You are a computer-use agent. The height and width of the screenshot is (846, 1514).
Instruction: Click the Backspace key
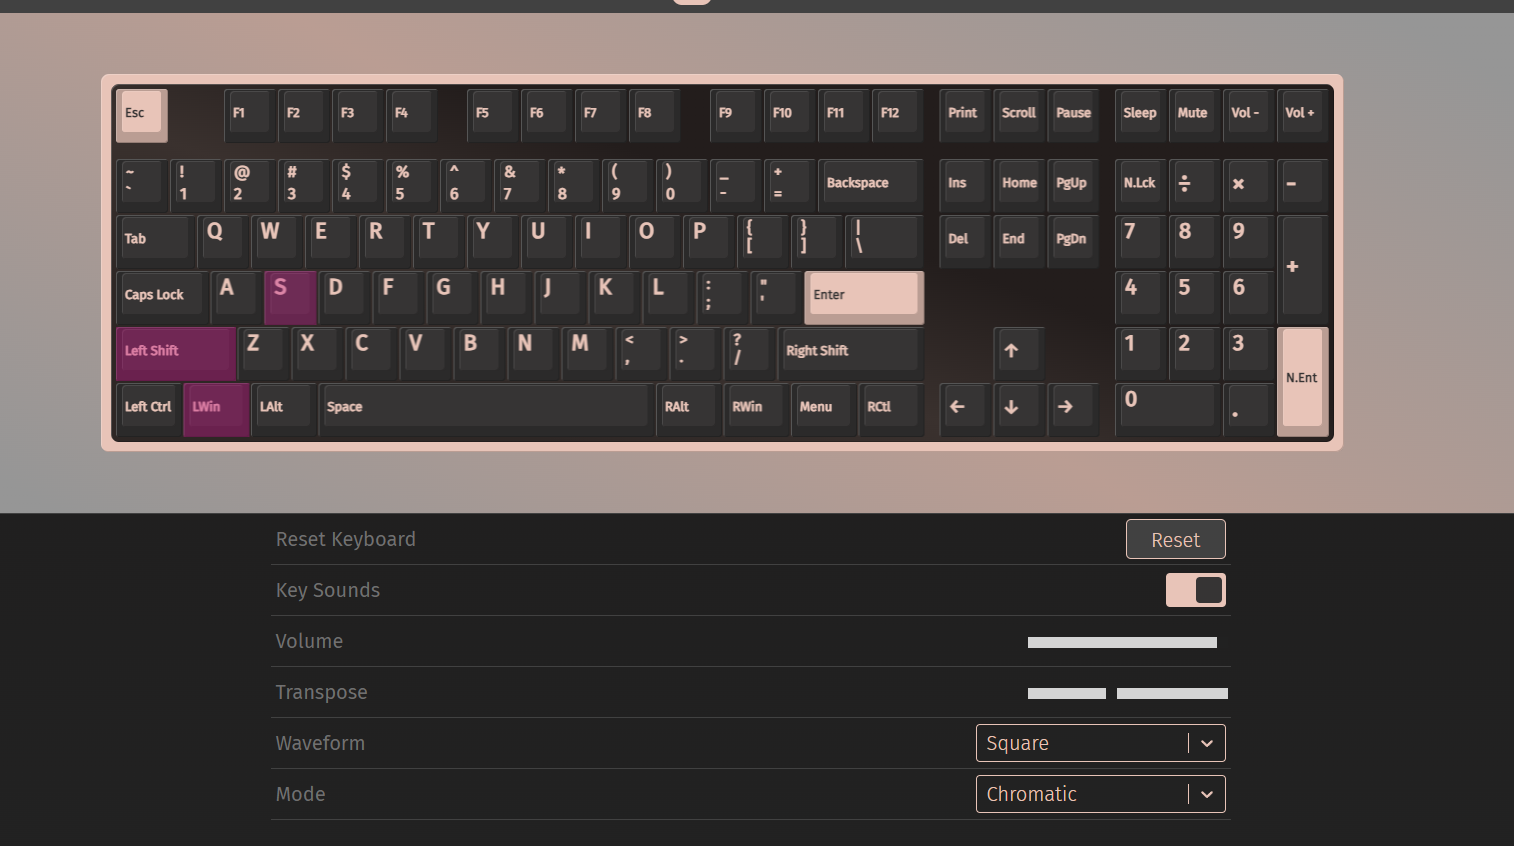click(871, 185)
